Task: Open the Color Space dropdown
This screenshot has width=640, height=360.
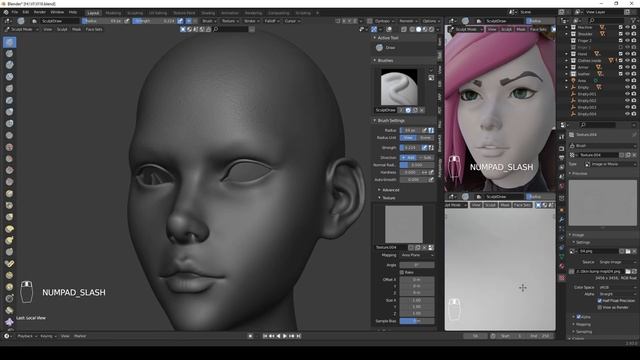Action: [617, 287]
